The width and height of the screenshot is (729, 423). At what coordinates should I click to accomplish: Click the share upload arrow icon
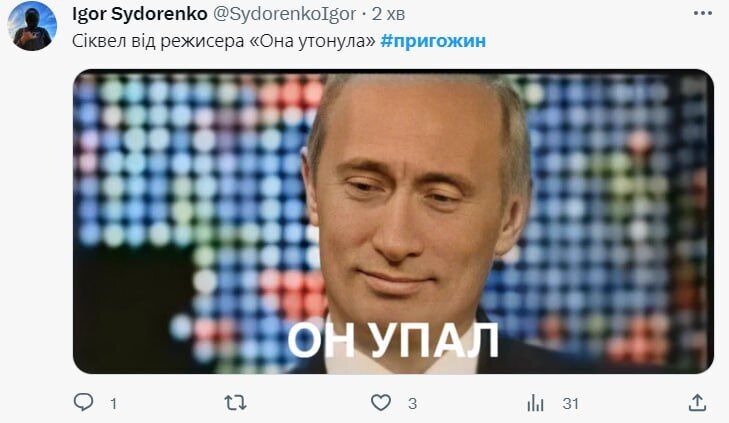click(697, 403)
